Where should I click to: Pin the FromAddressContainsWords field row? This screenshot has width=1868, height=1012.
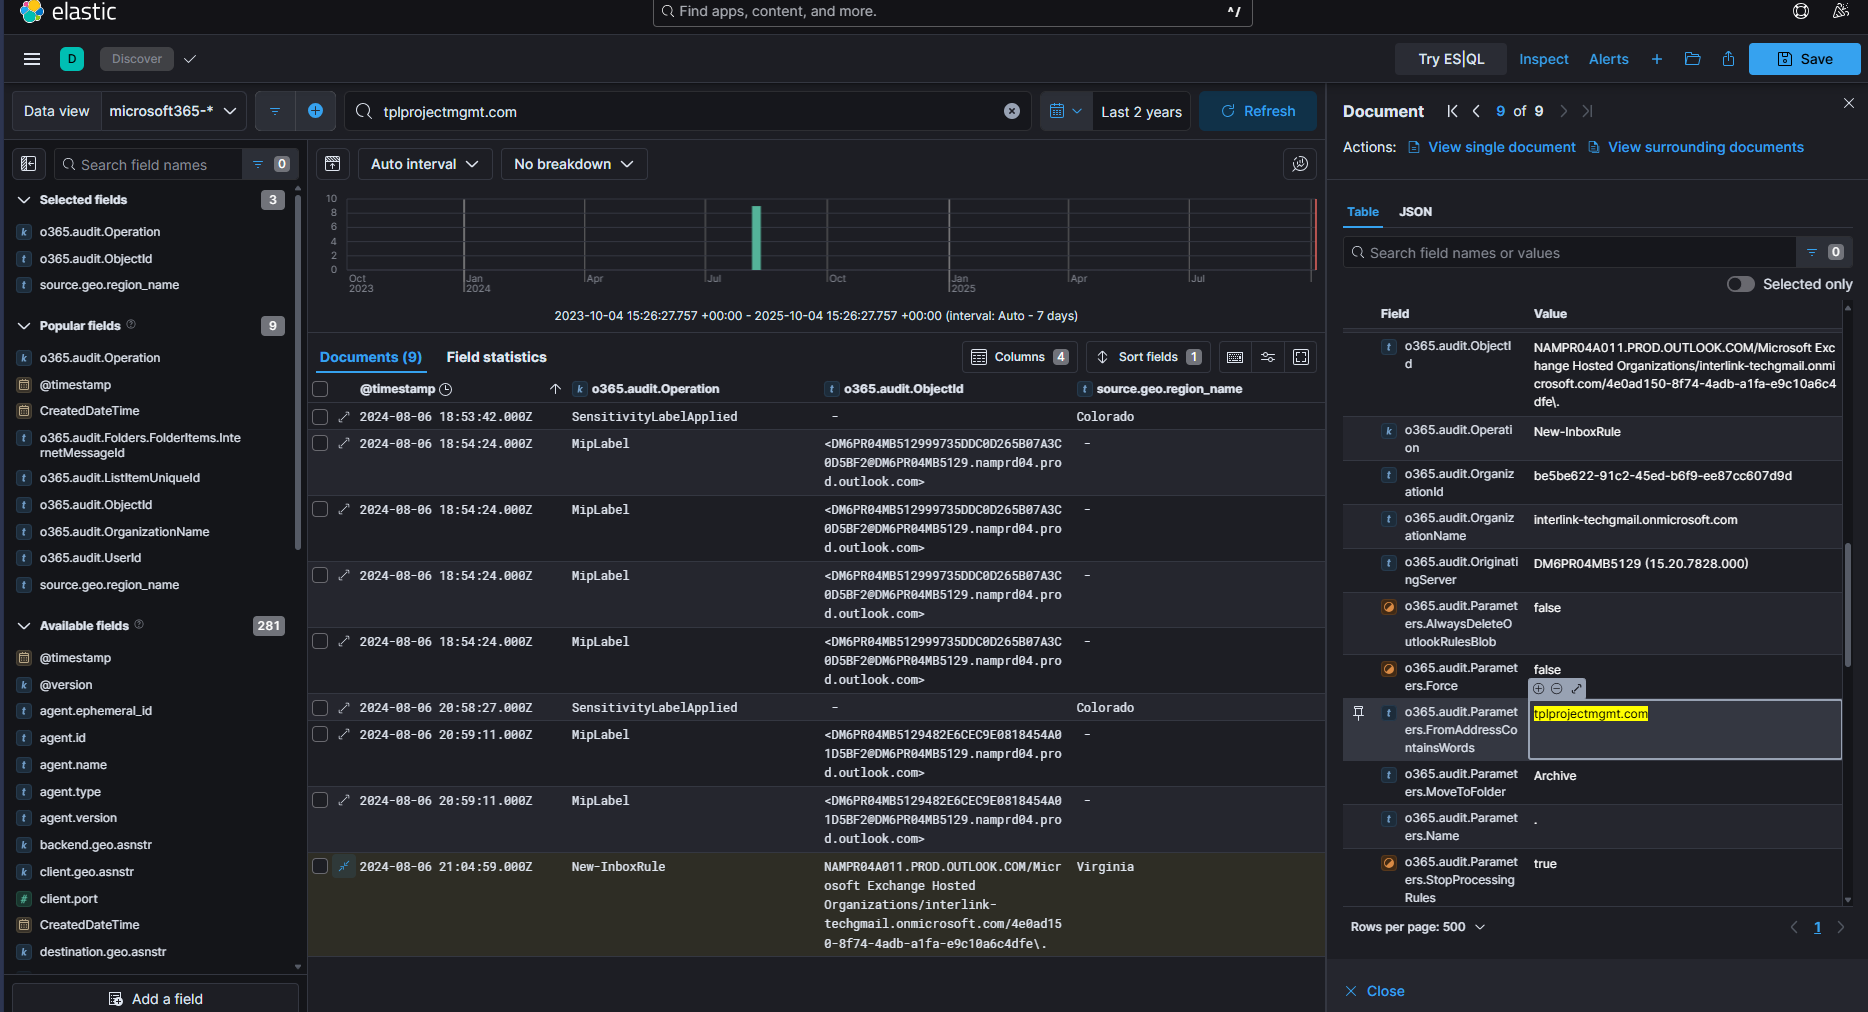tap(1358, 713)
